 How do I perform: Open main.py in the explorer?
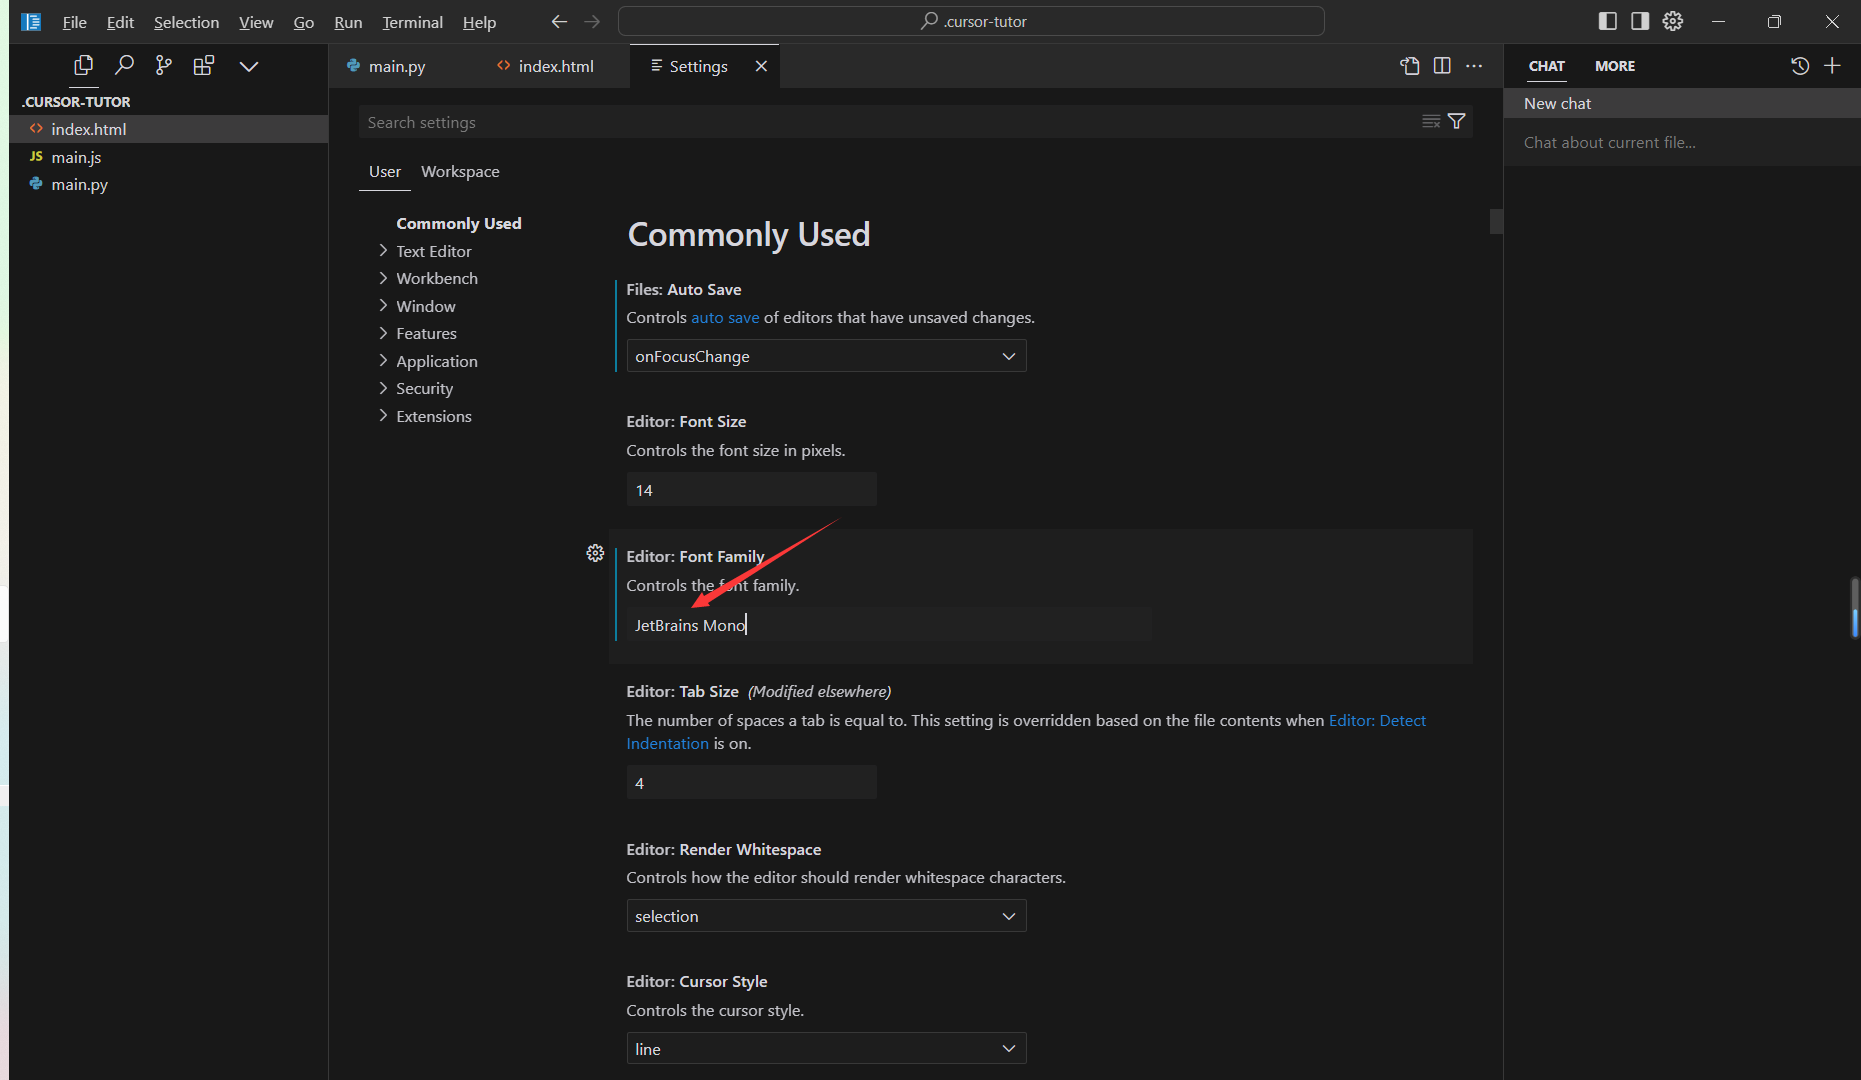168,184
